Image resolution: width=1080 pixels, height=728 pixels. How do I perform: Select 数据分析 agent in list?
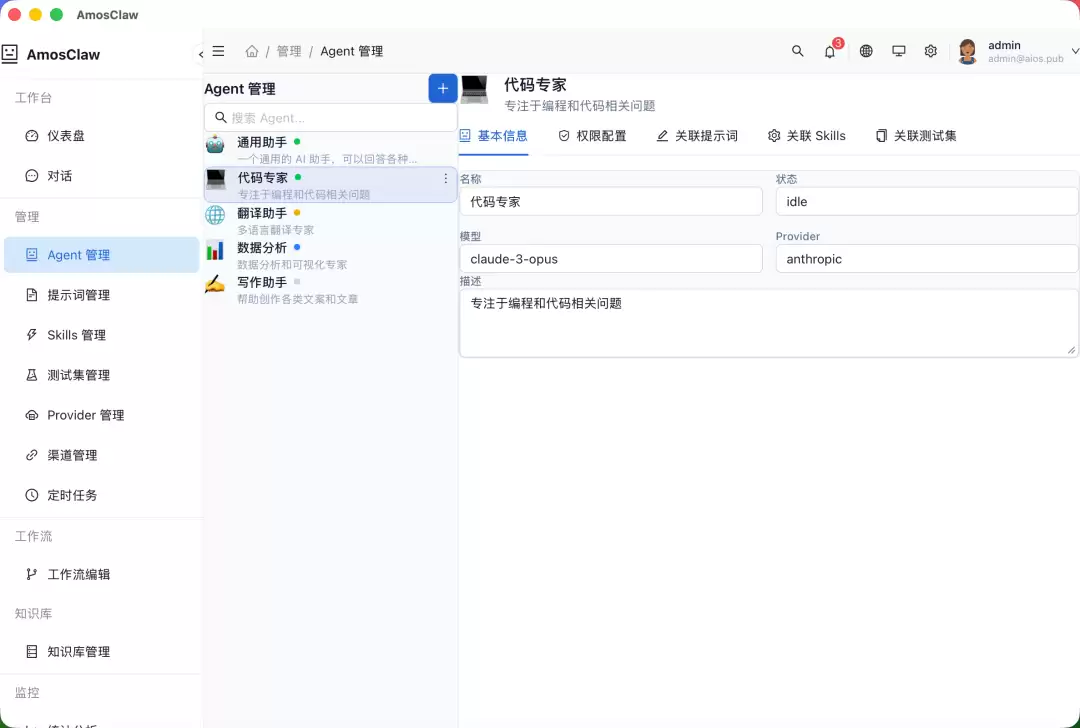click(331, 255)
